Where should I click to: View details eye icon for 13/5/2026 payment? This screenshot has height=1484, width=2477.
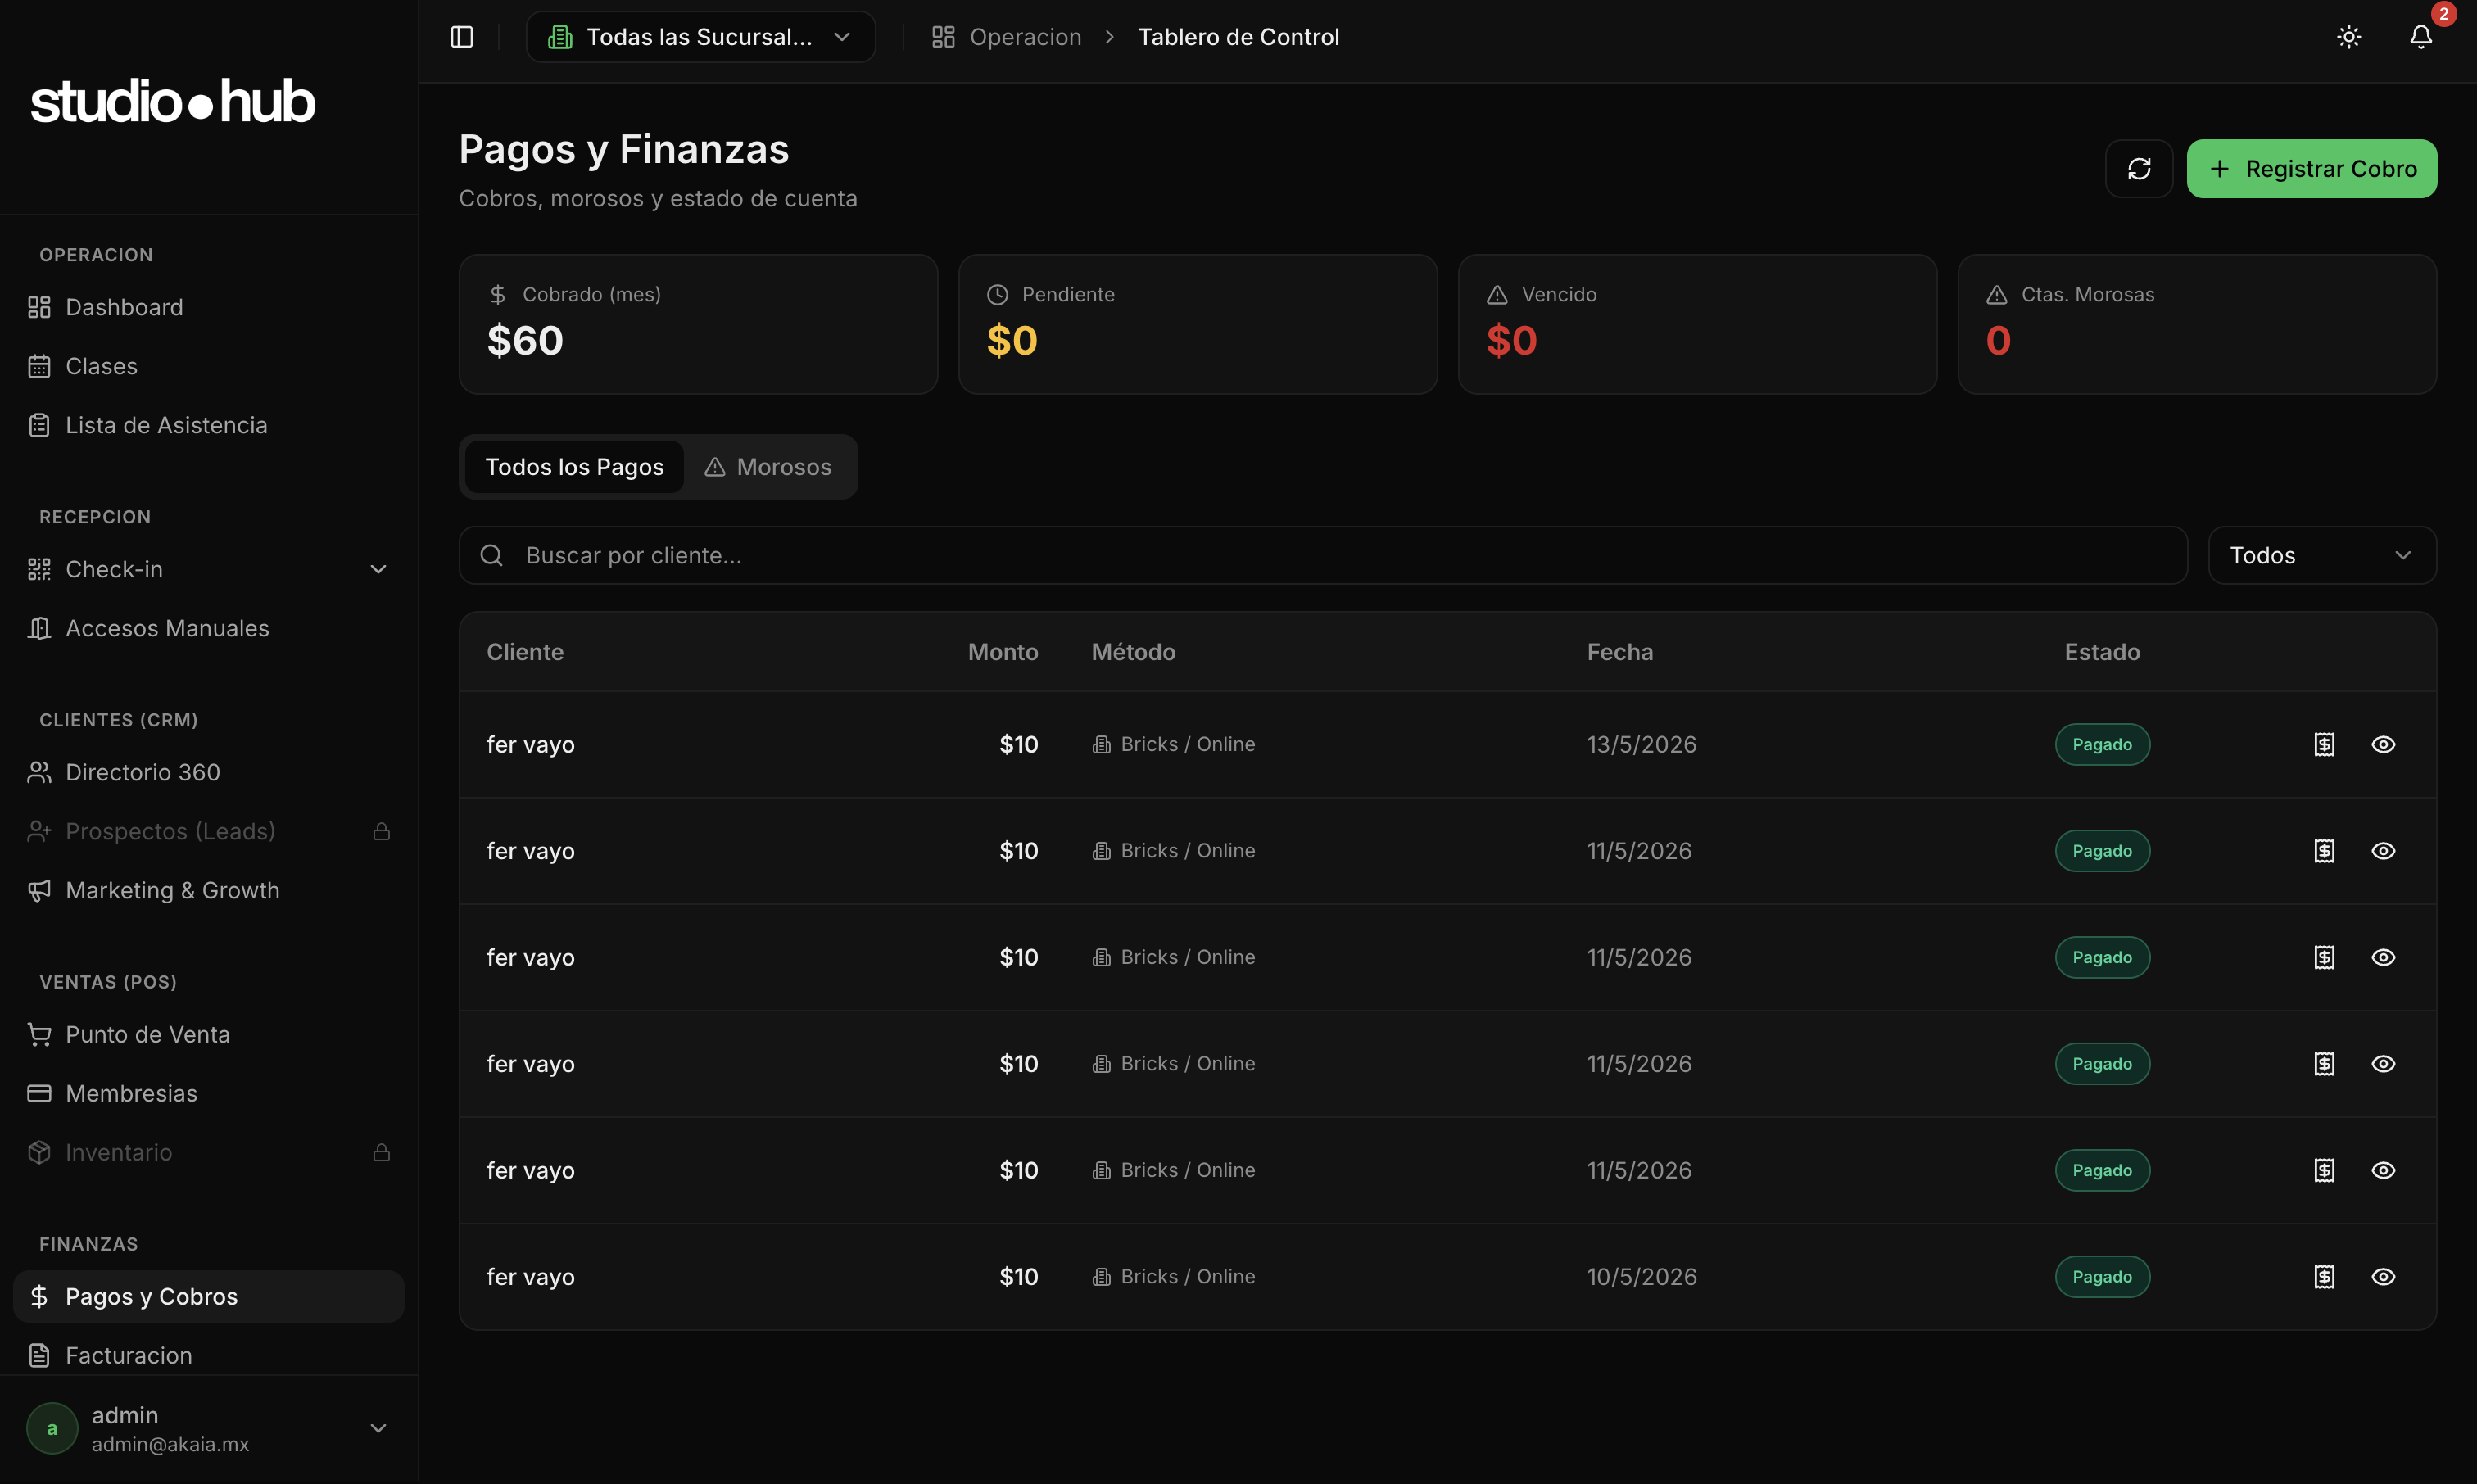[2383, 744]
